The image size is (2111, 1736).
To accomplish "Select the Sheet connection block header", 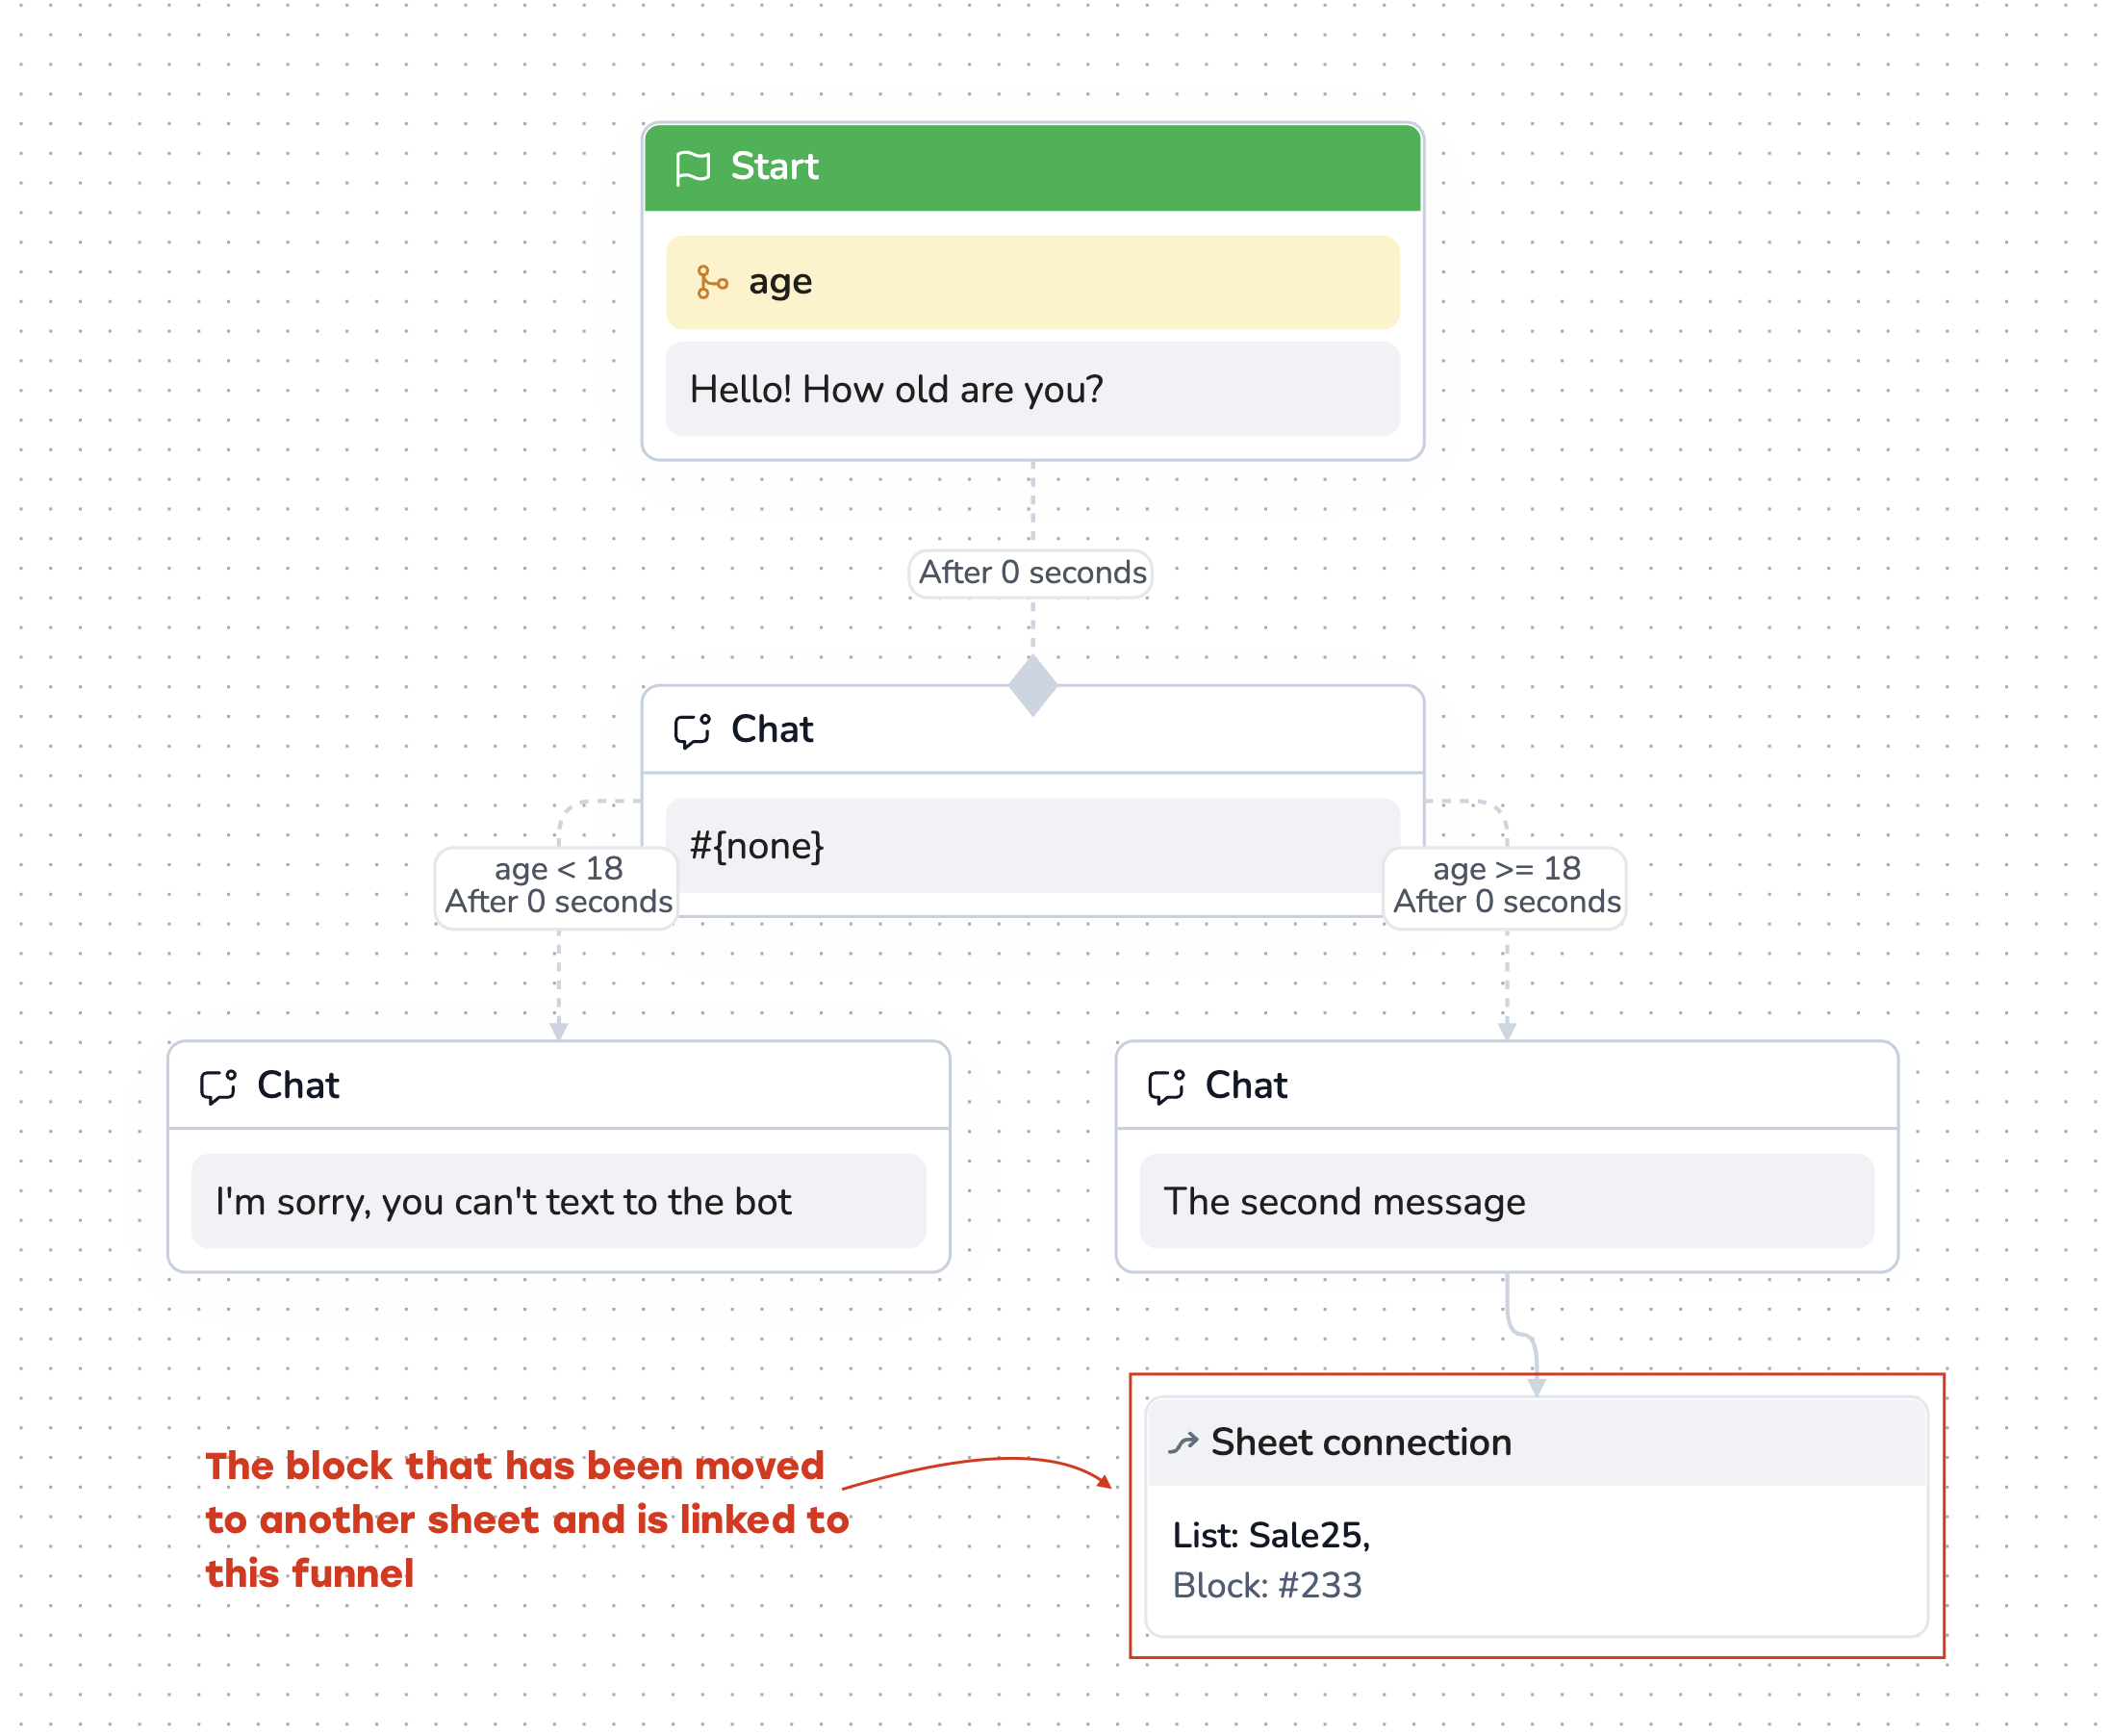I will point(1536,1443).
